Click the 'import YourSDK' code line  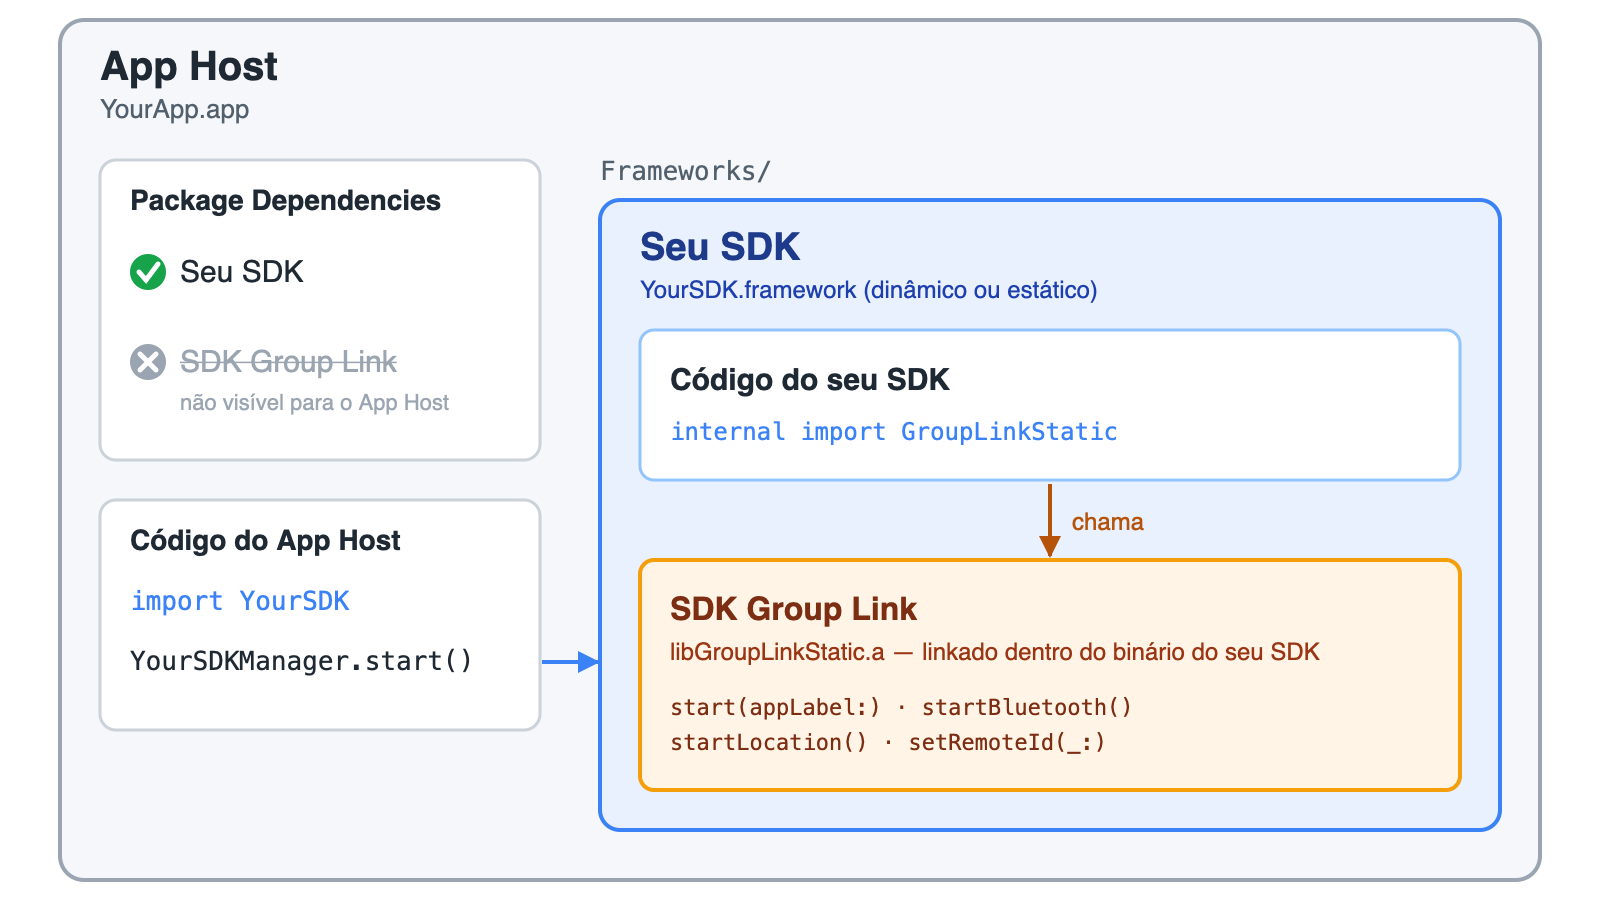240,601
